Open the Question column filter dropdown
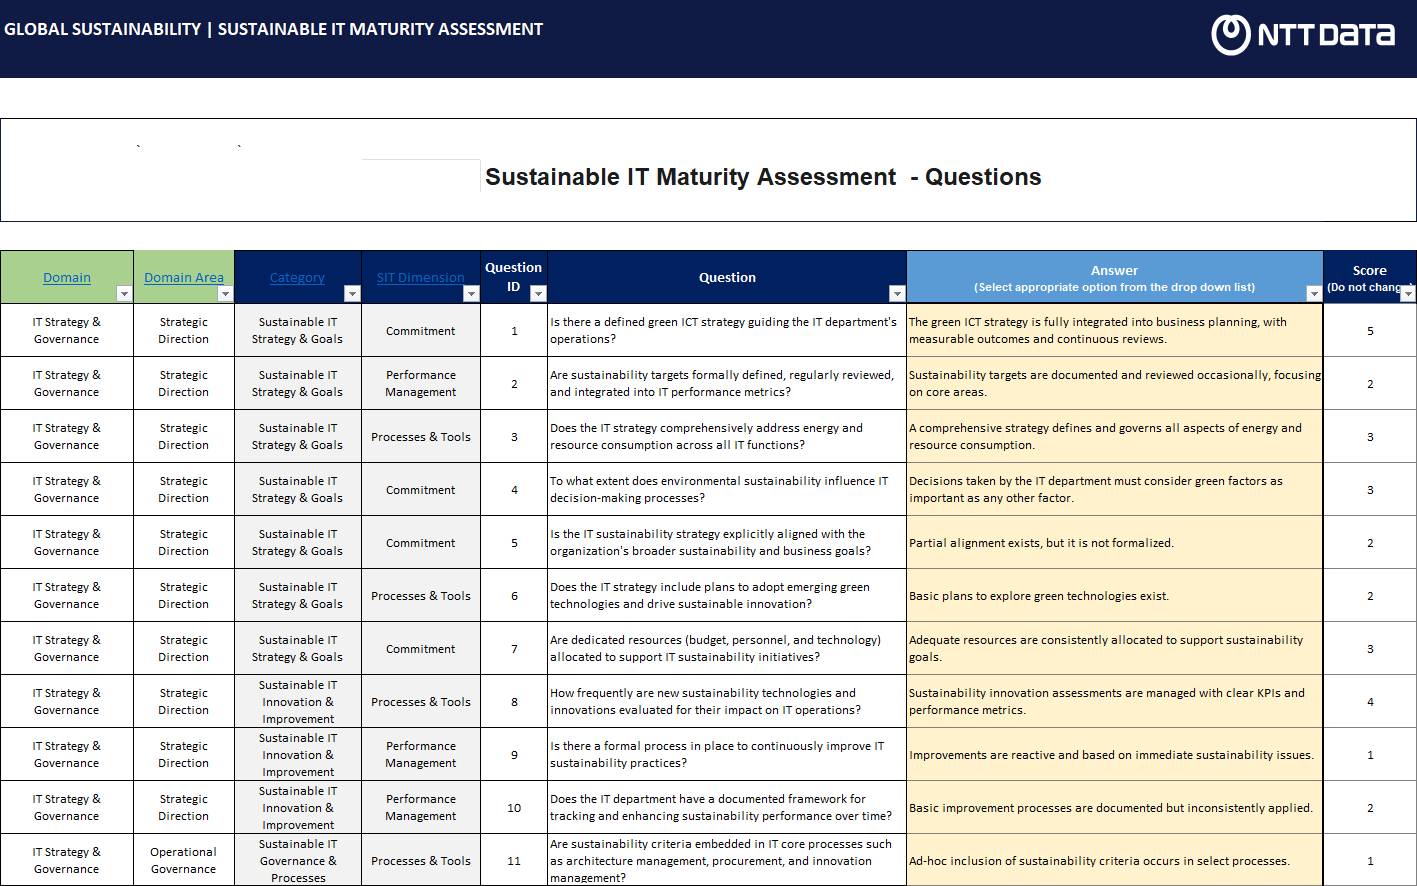 [x=897, y=294]
